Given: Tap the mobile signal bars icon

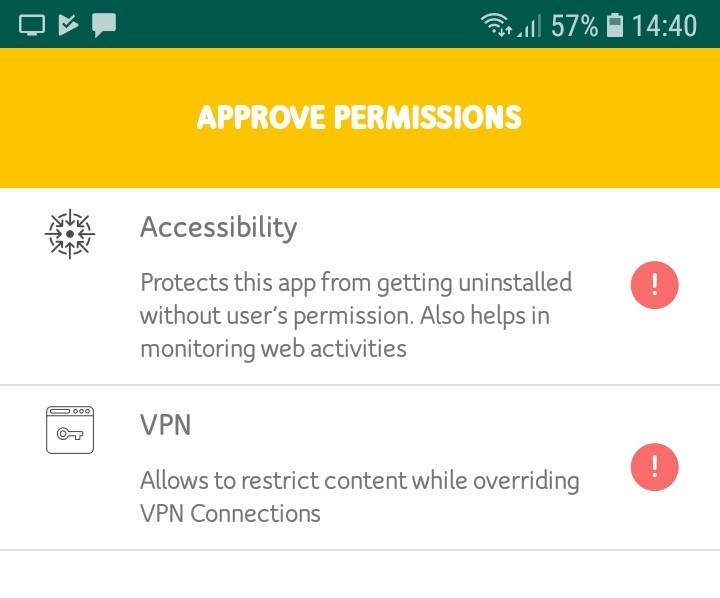Looking at the screenshot, I should [529, 25].
